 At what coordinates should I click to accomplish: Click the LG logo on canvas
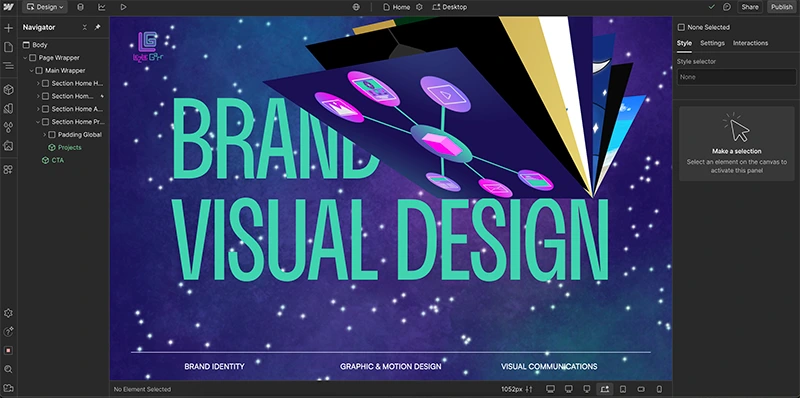coord(148,47)
